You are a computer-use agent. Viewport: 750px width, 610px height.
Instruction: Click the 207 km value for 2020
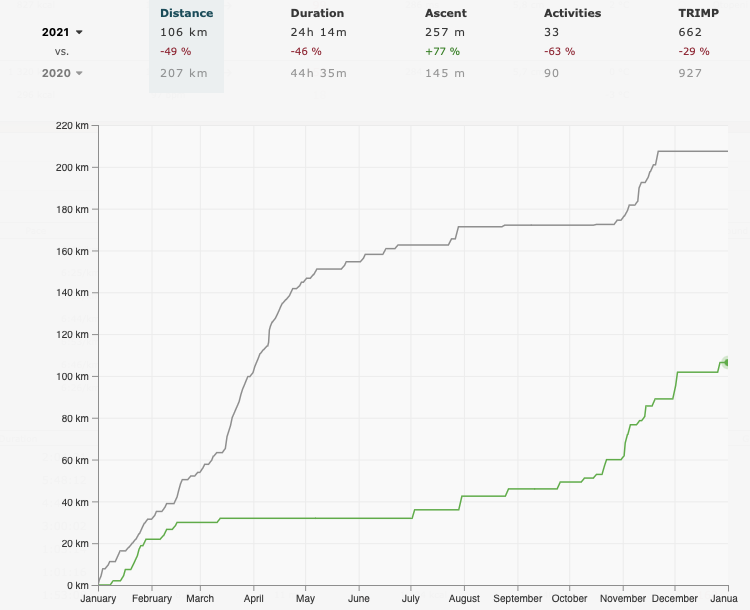183,73
